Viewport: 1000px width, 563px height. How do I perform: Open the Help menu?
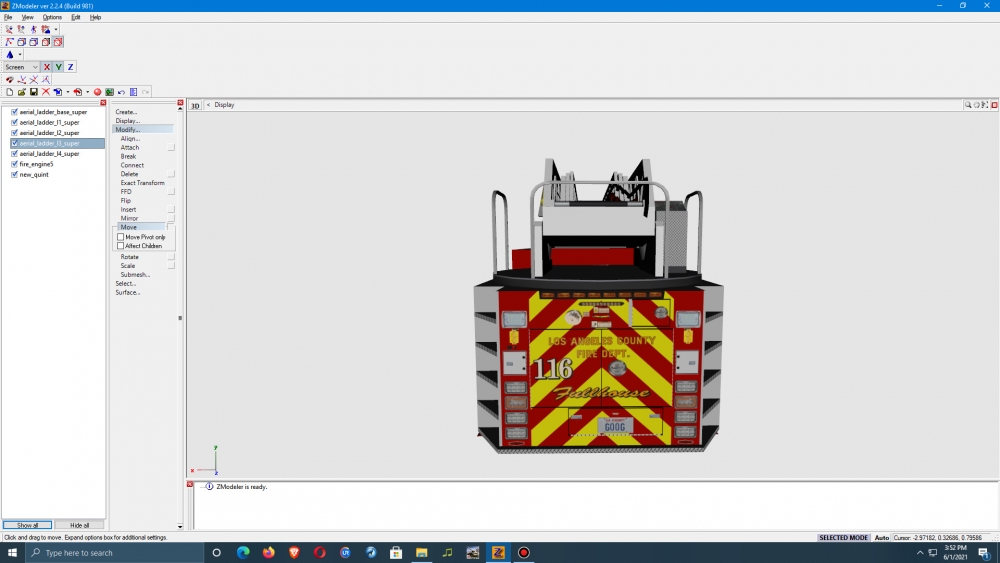coord(95,17)
